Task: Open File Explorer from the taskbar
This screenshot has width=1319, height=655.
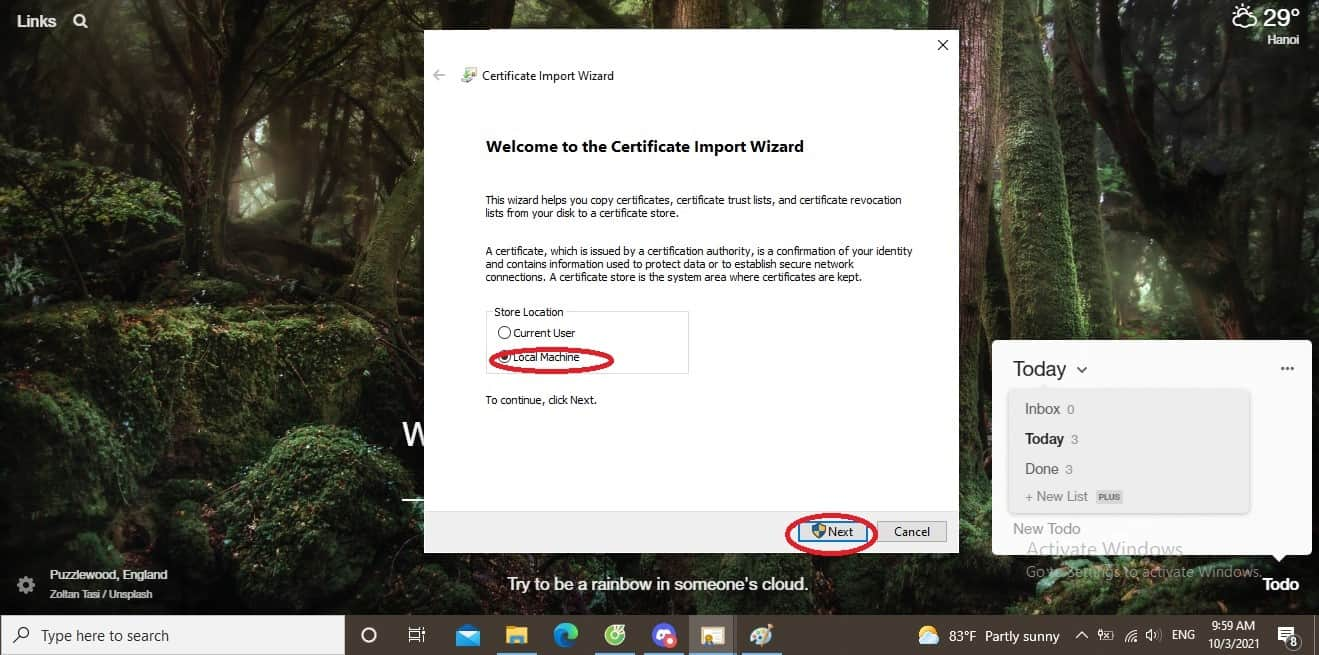Action: (516, 635)
